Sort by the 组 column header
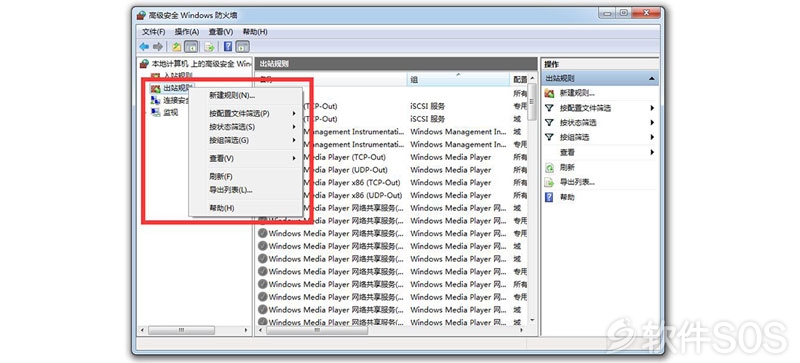800x363 pixels. (458, 79)
